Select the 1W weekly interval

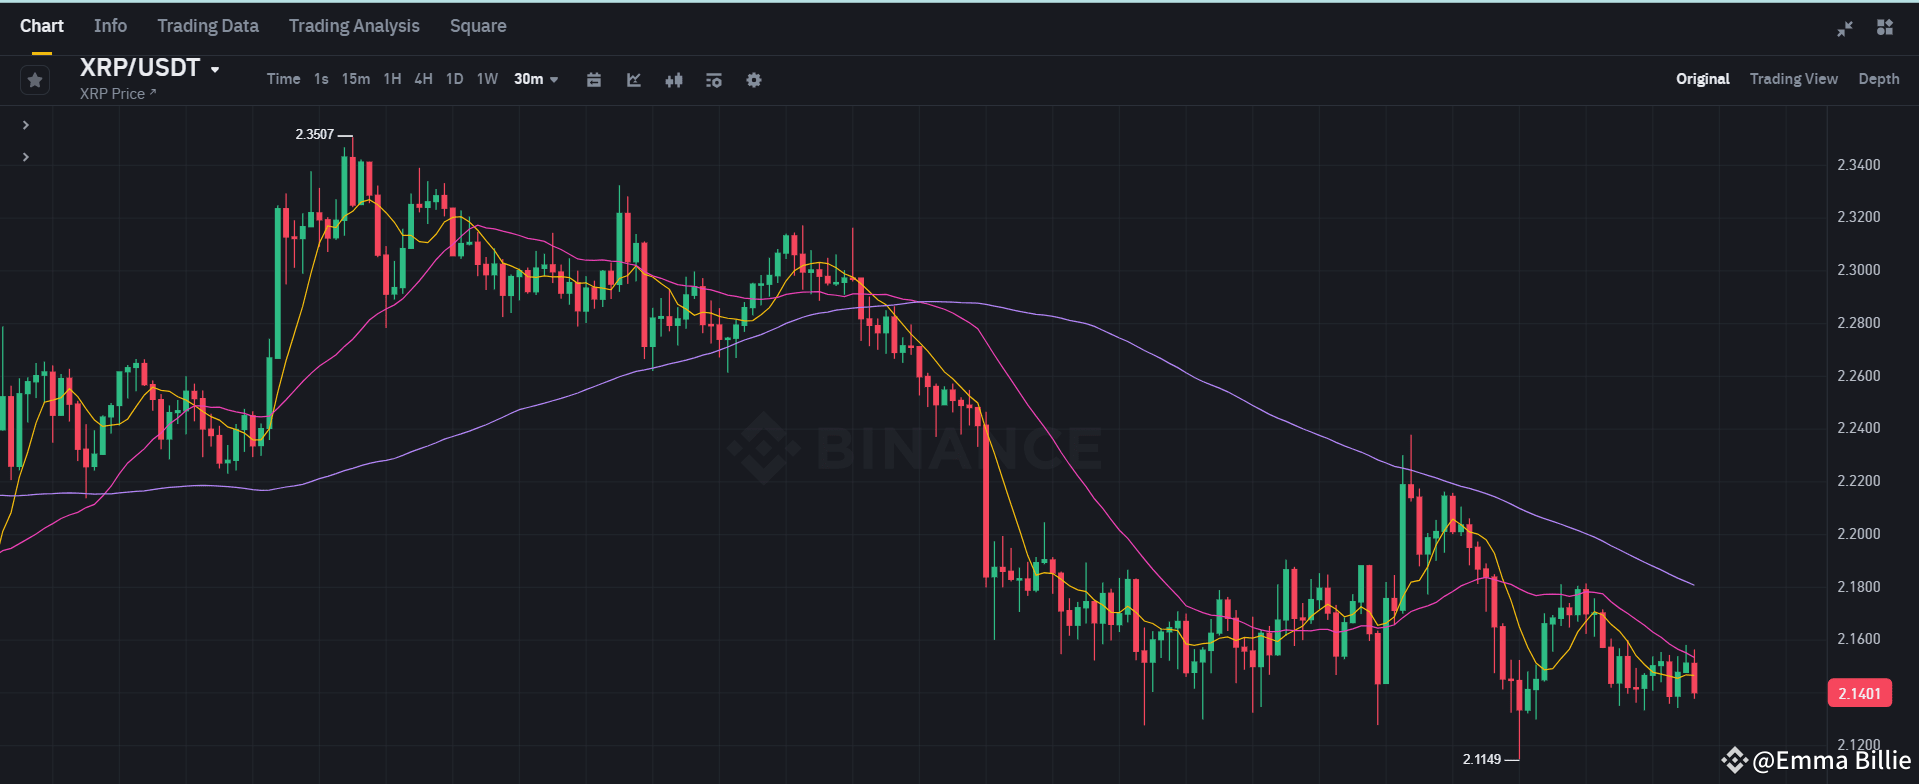487,79
